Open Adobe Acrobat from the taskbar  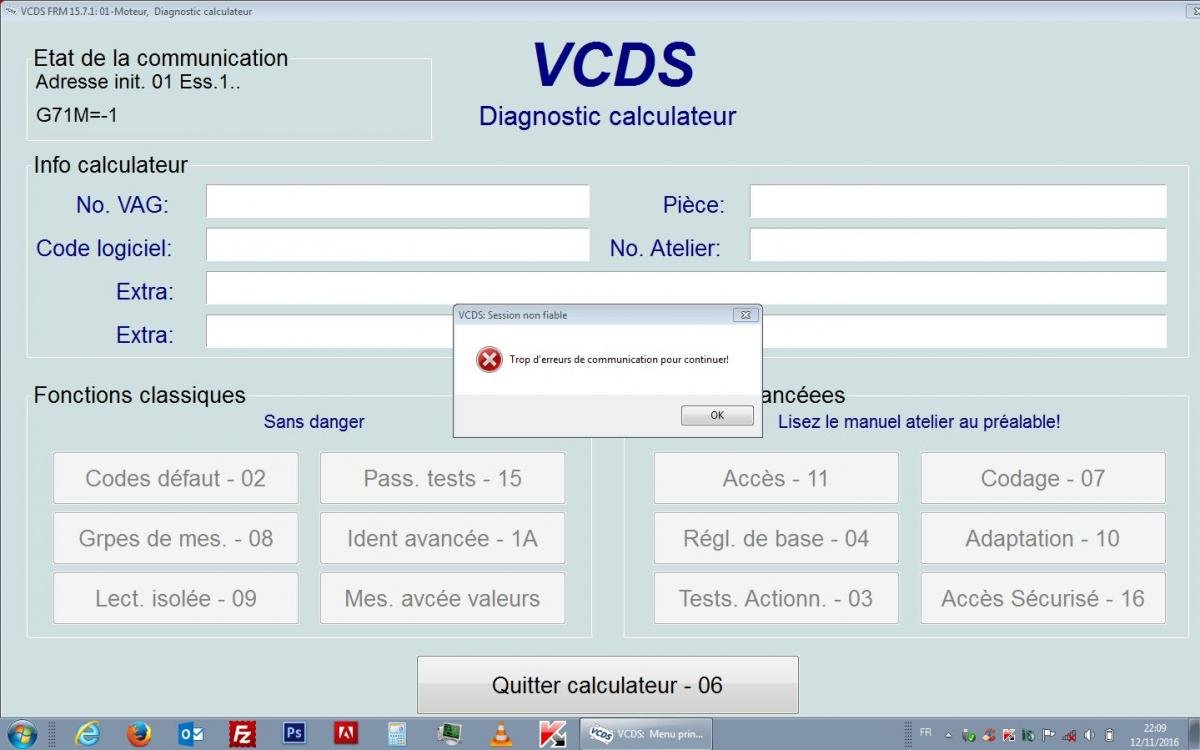(x=346, y=734)
